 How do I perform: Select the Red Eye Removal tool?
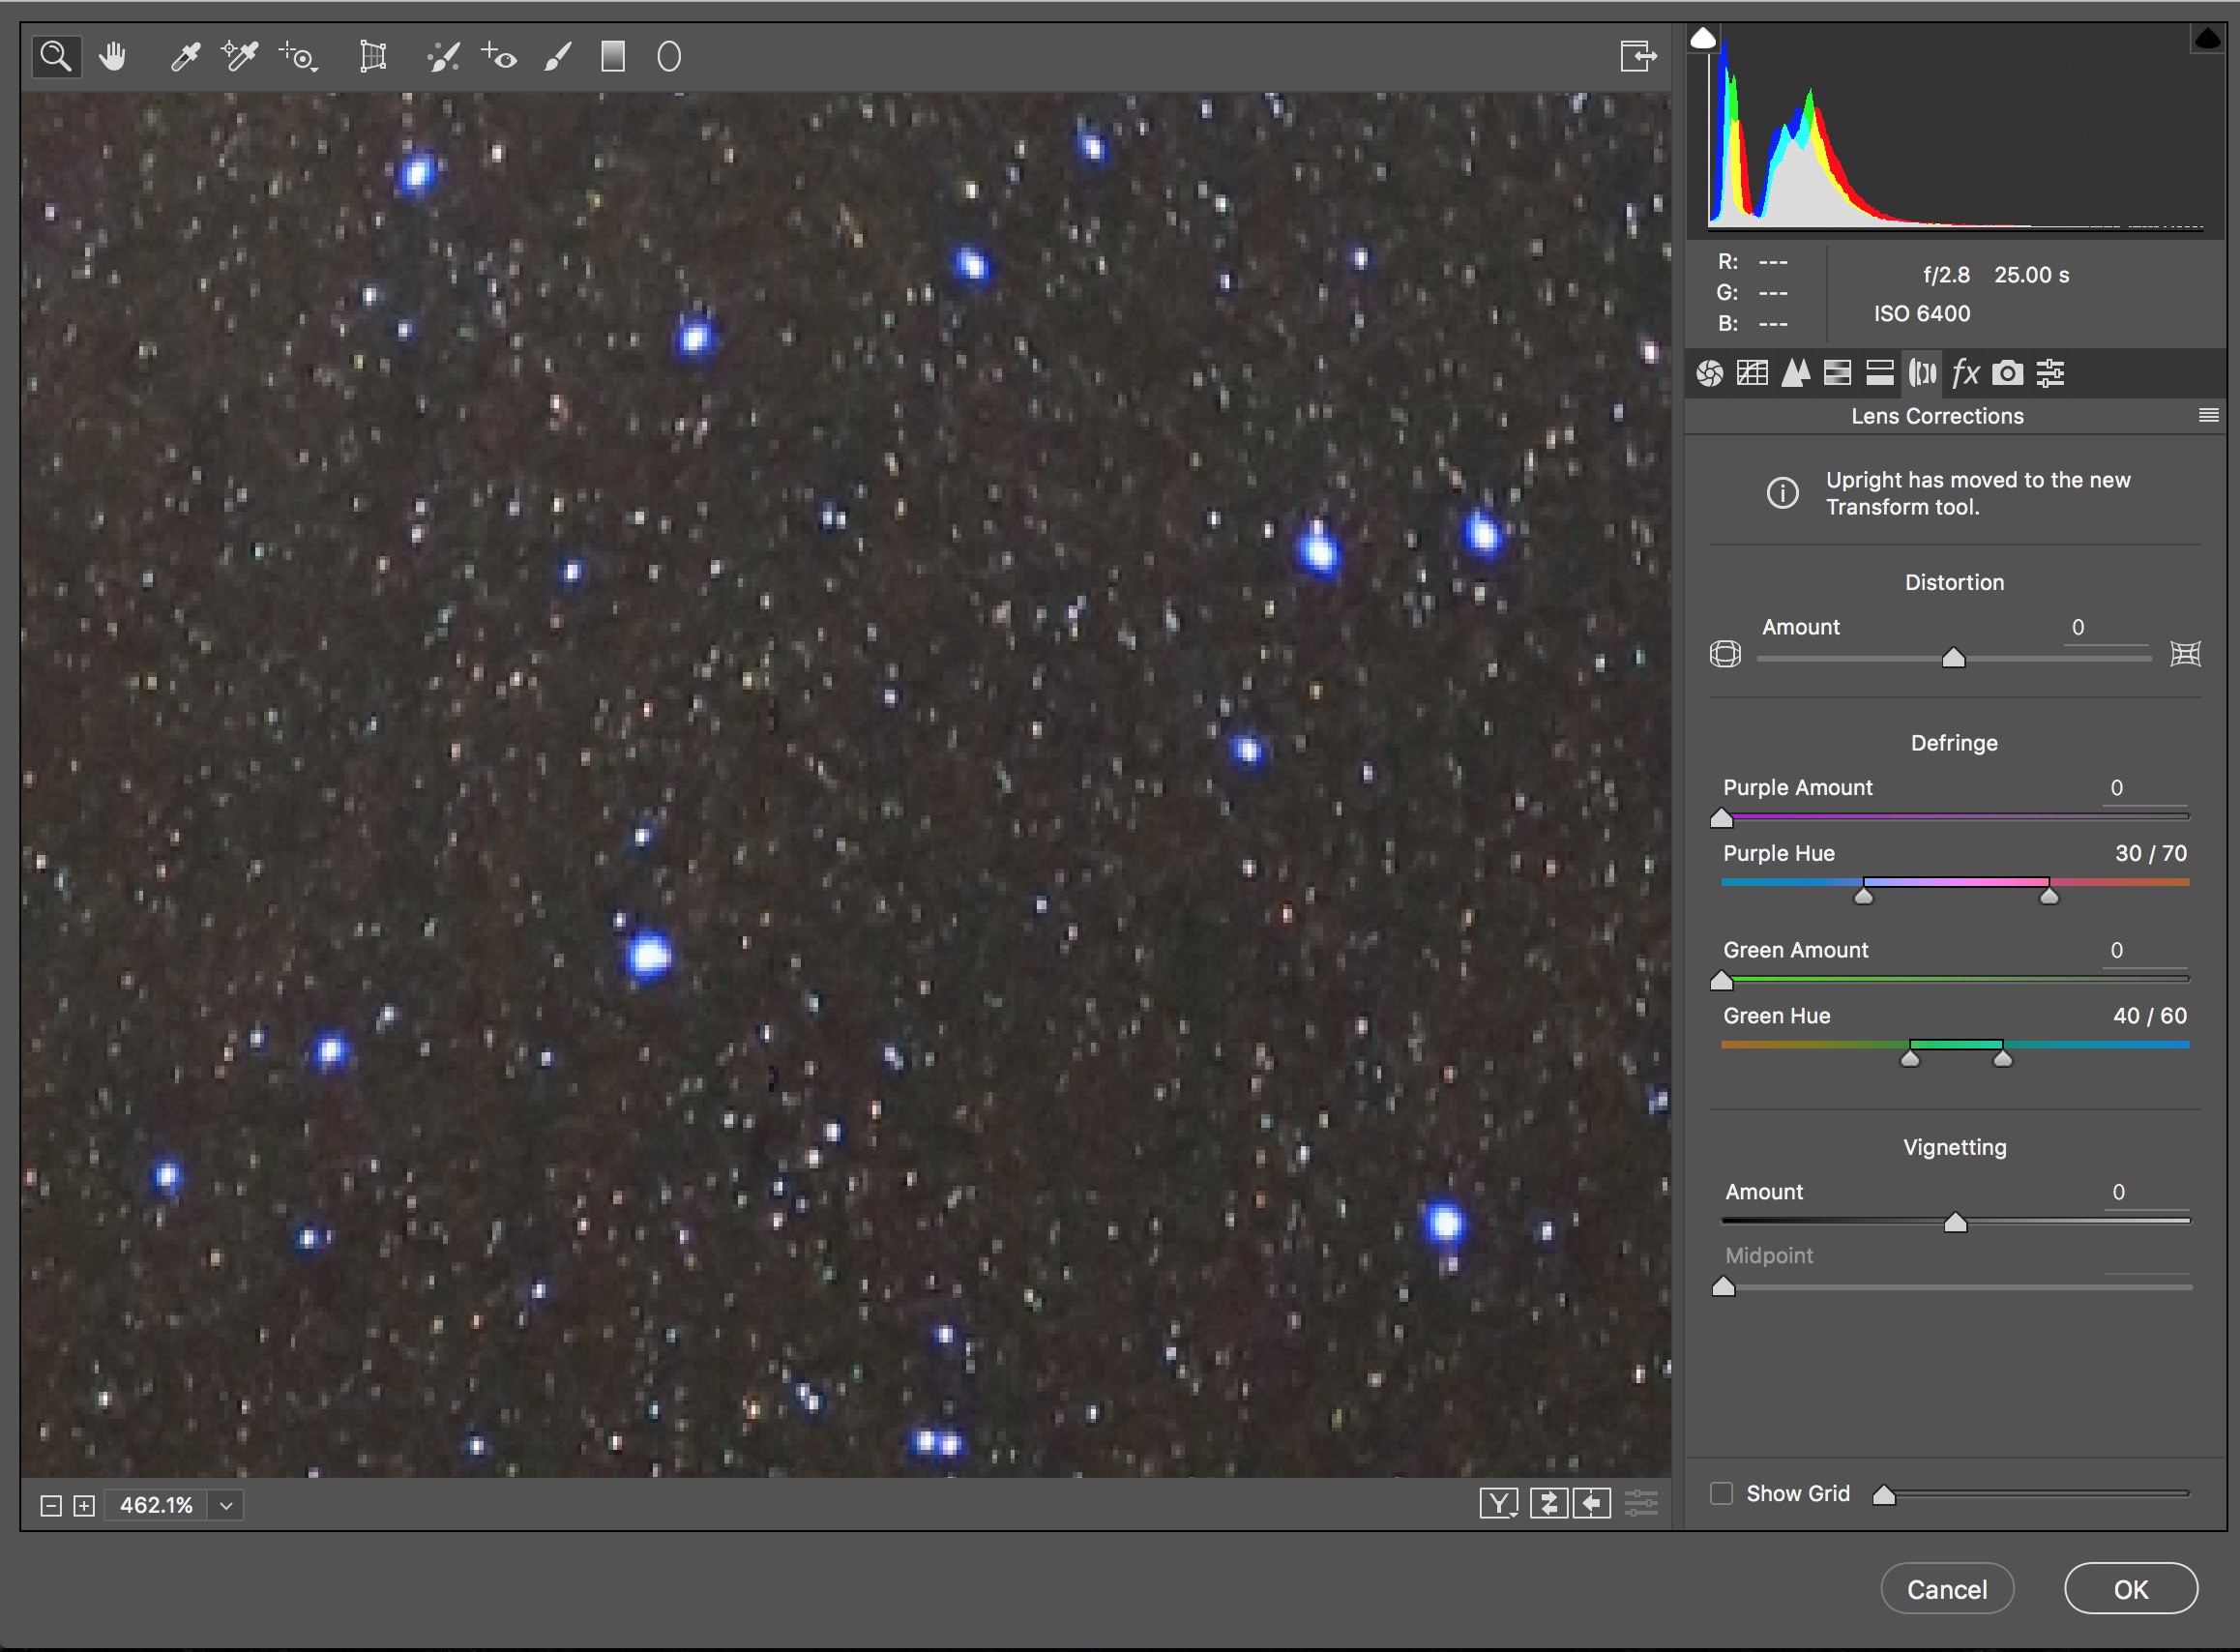coord(499,57)
